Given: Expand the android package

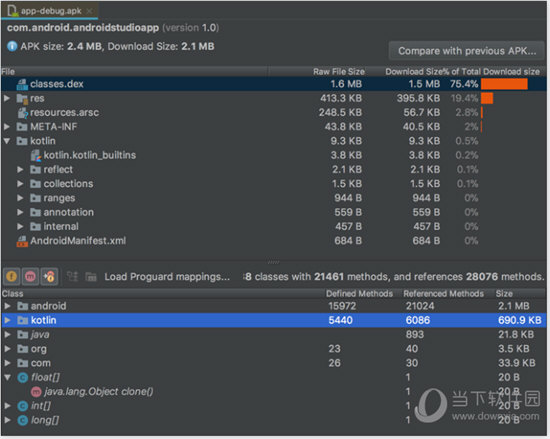Looking at the screenshot, I should click(x=7, y=306).
